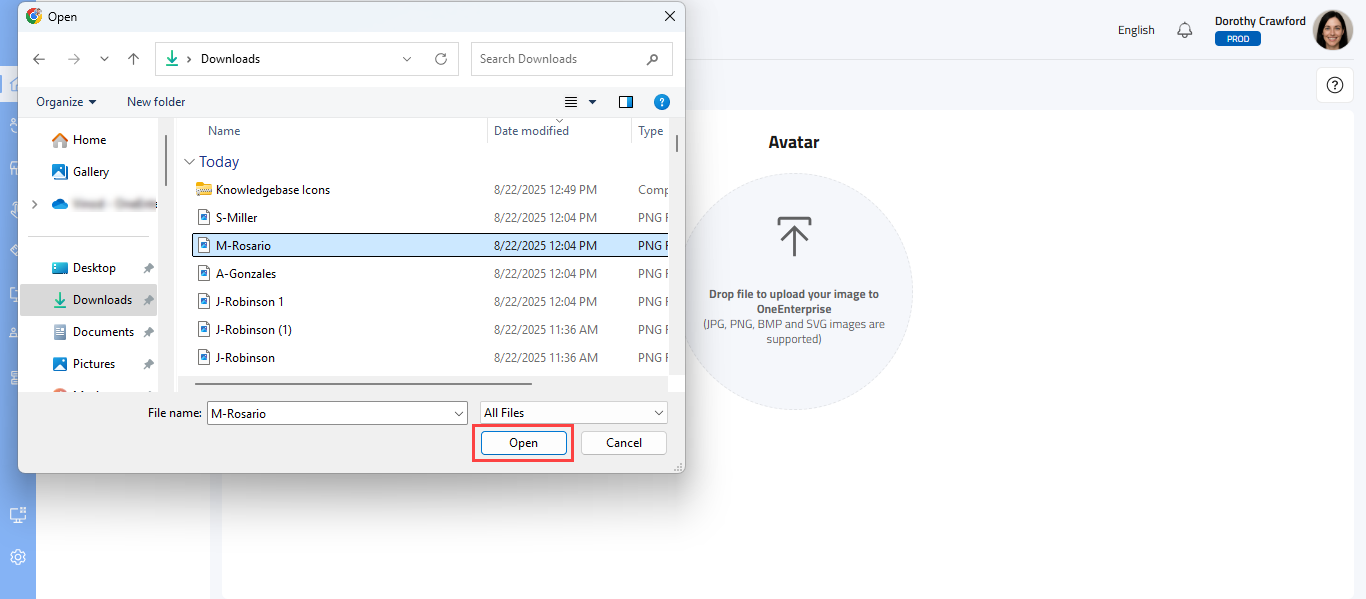
Task: Select Desktop in the navigation pane
Action: (94, 268)
